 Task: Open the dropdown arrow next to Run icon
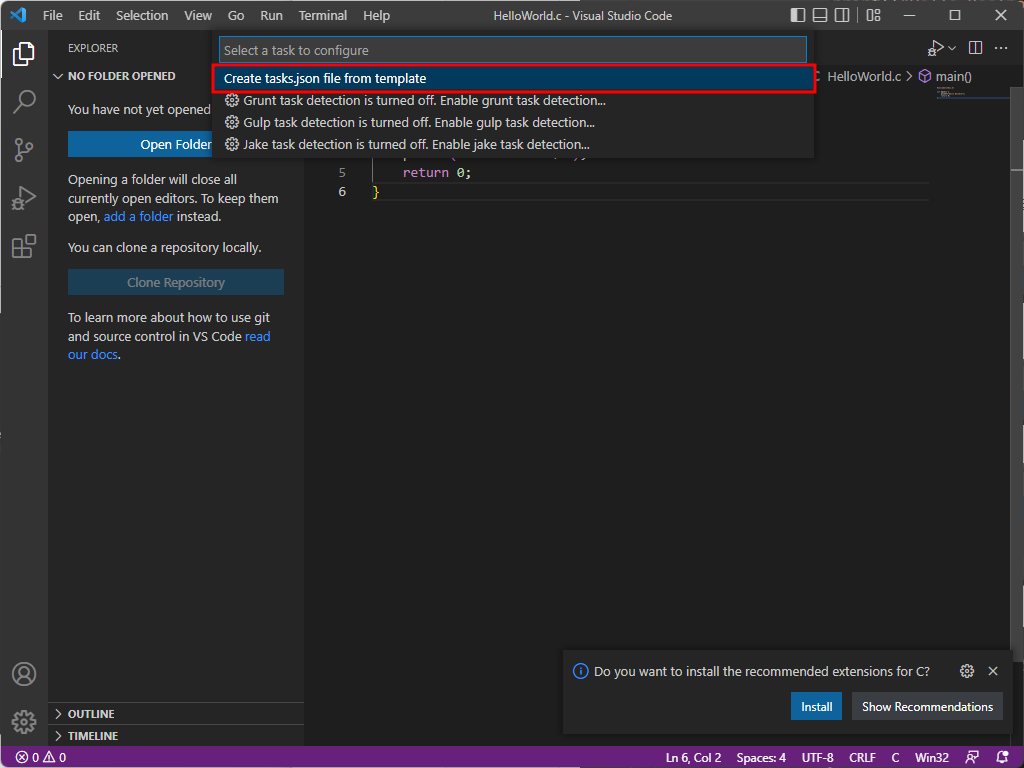[952, 48]
